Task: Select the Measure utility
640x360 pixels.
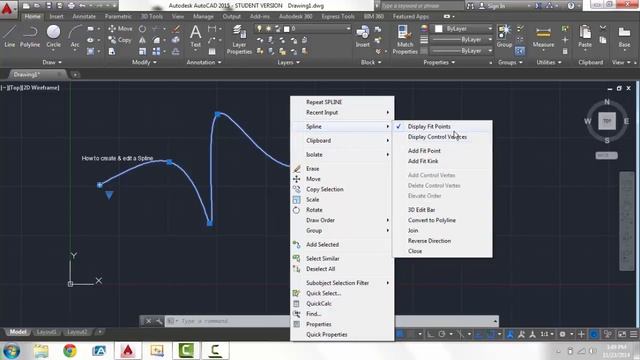Action: [543, 37]
